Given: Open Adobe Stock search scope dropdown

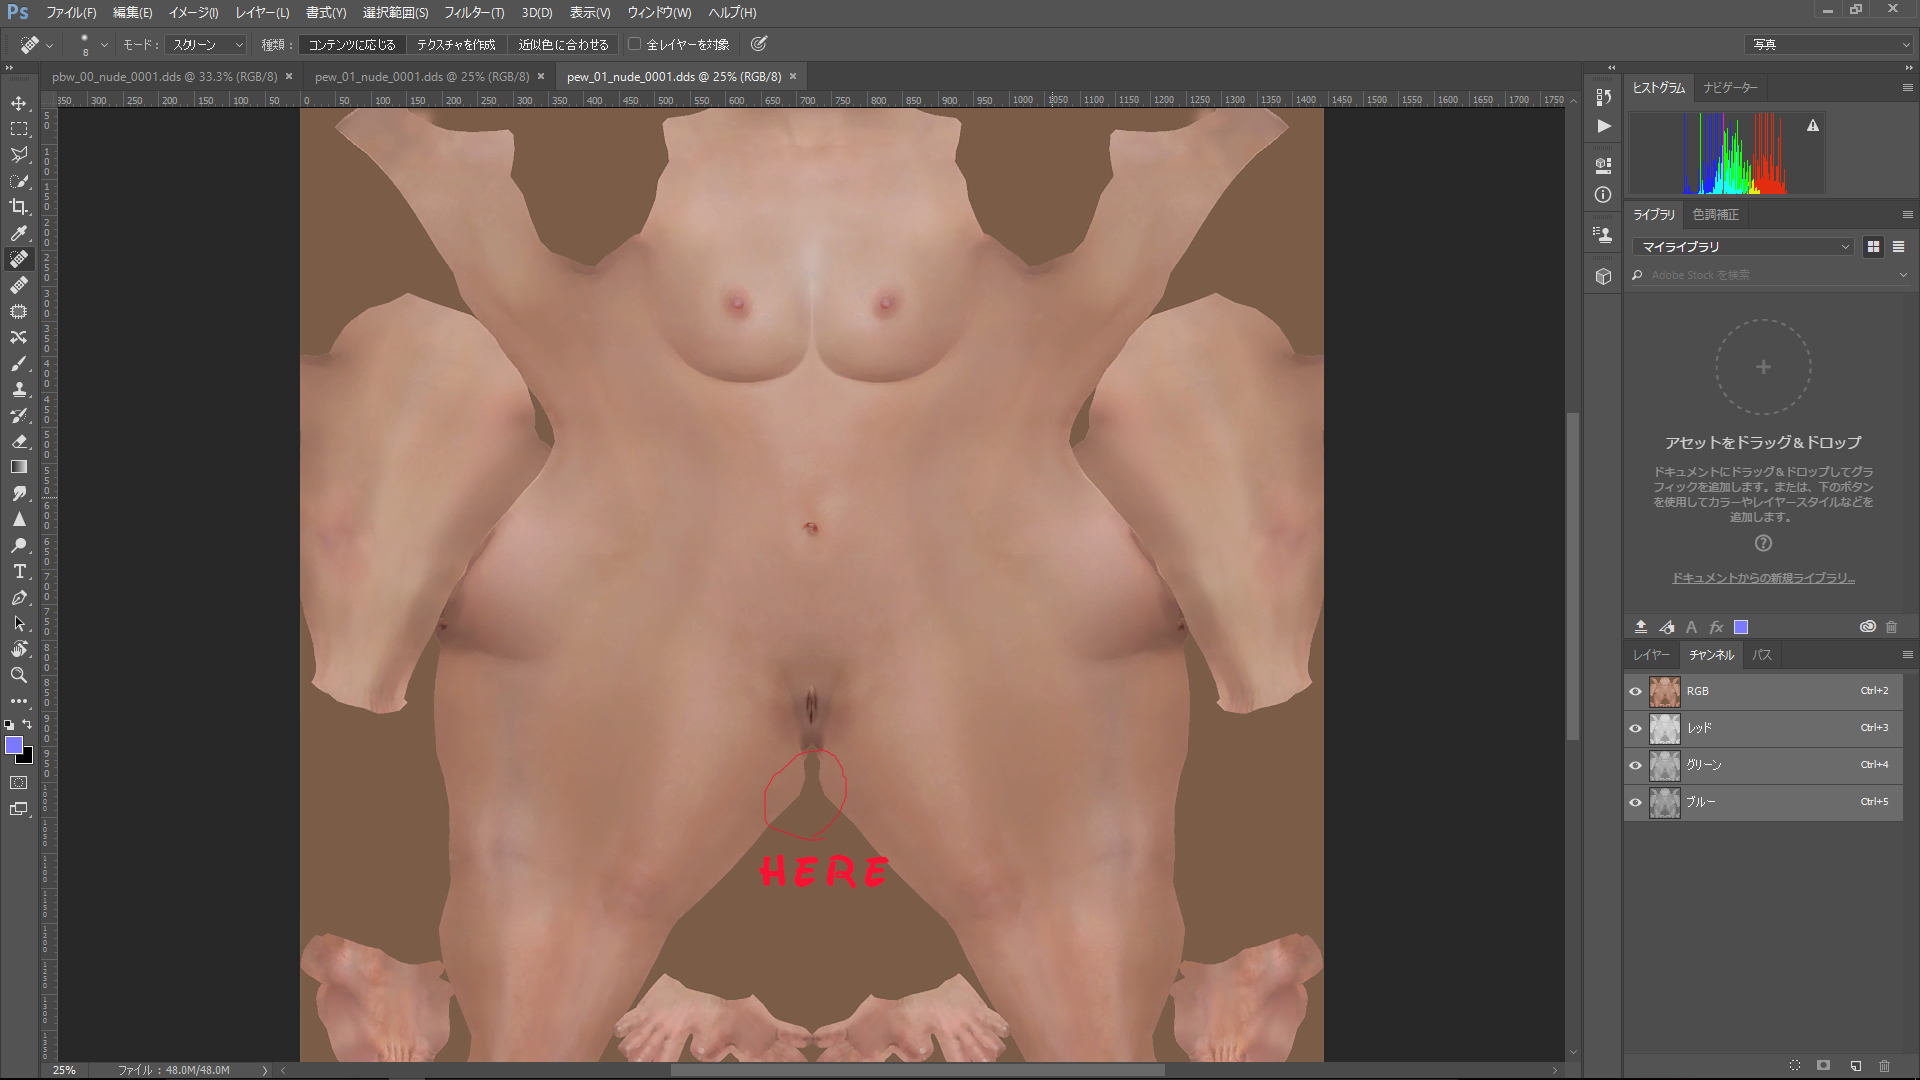Looking at the screenshot, I should pos(1902,275).
